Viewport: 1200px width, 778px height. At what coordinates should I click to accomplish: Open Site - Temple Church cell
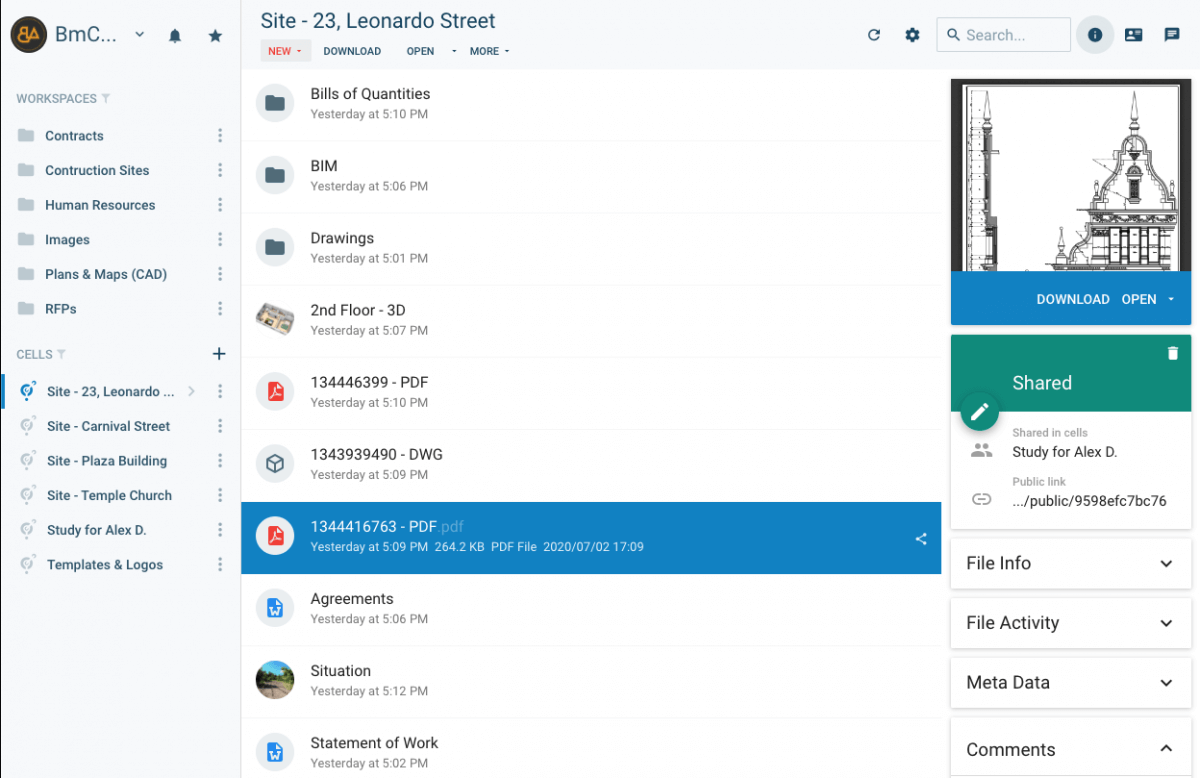tap(109, 496)
